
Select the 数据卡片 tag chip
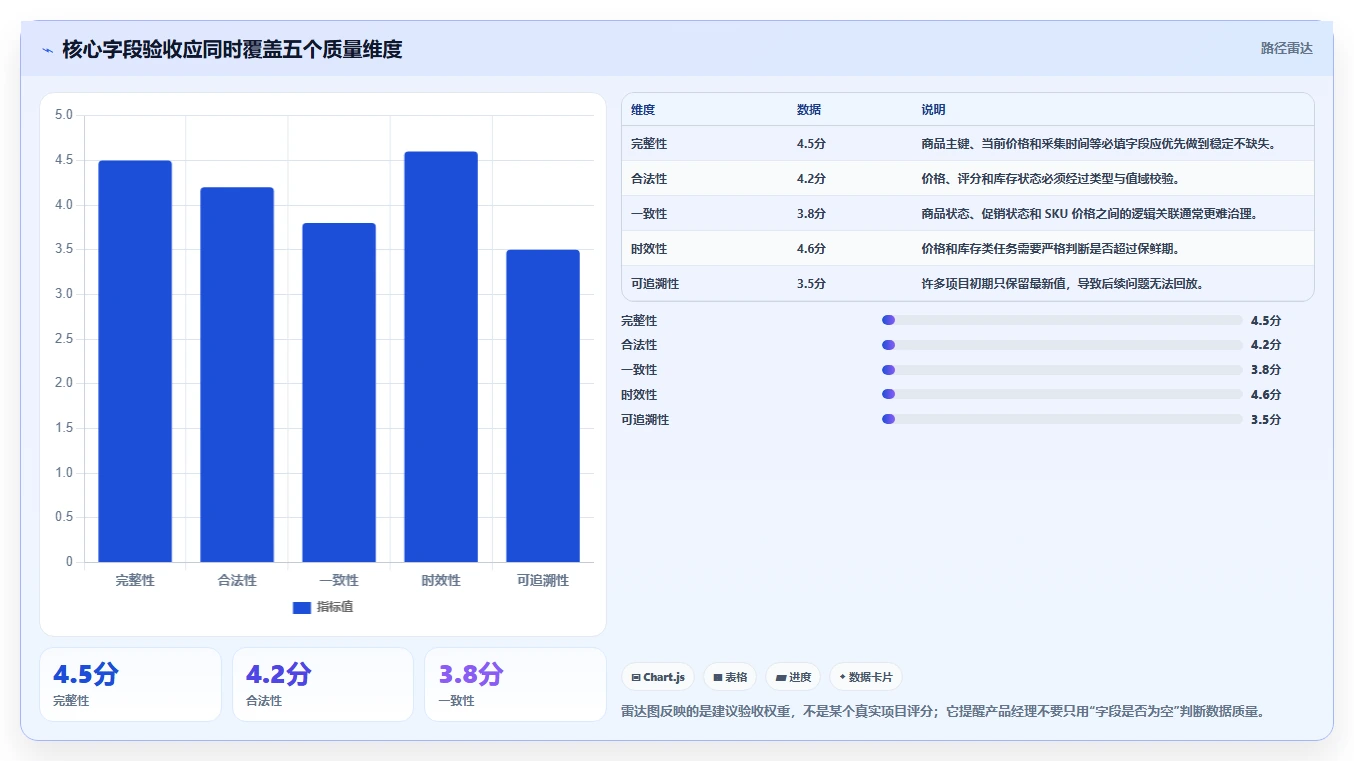coord(866,677)
